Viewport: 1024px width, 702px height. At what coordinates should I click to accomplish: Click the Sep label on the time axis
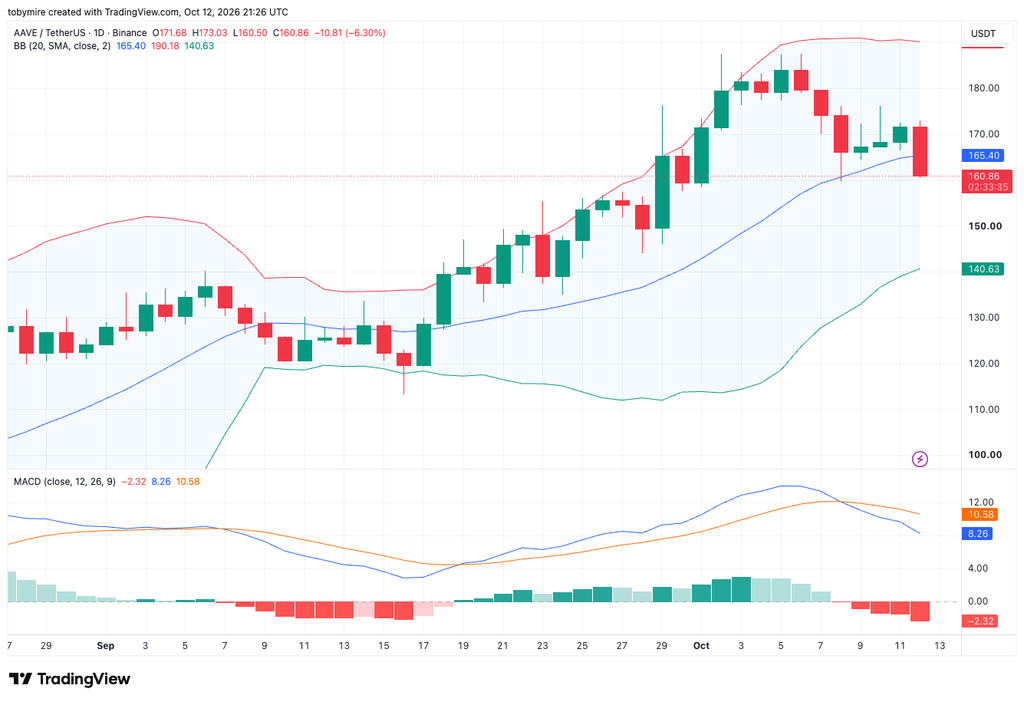click(x=105, y=646)
